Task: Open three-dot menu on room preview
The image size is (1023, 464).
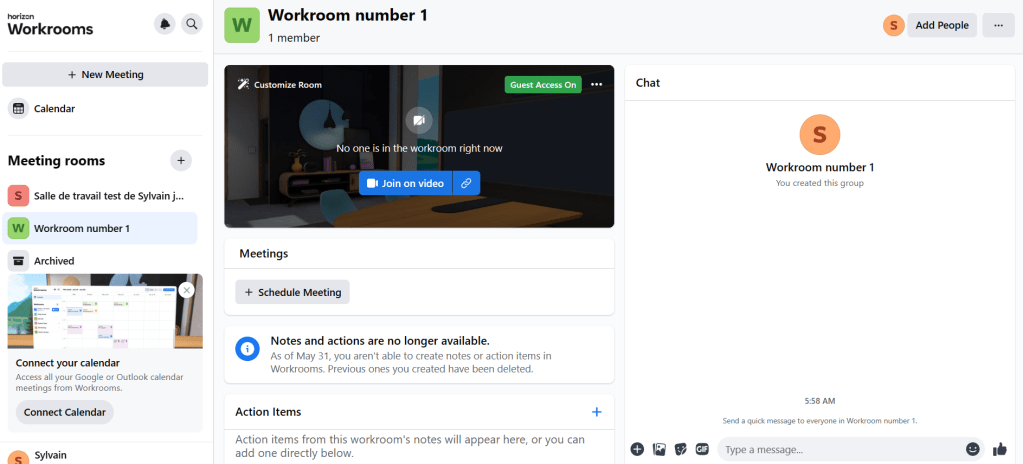Action: click(597, 85)
